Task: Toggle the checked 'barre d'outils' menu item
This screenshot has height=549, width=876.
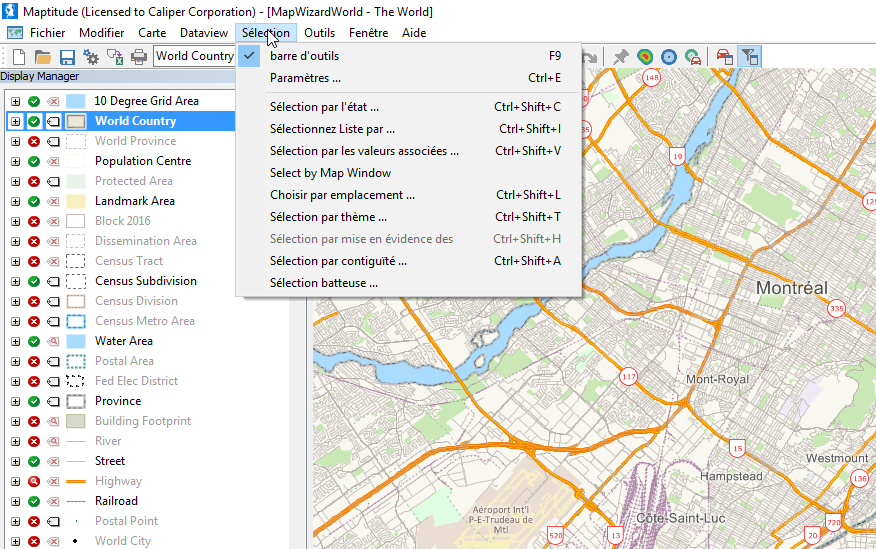Action: 304,56
